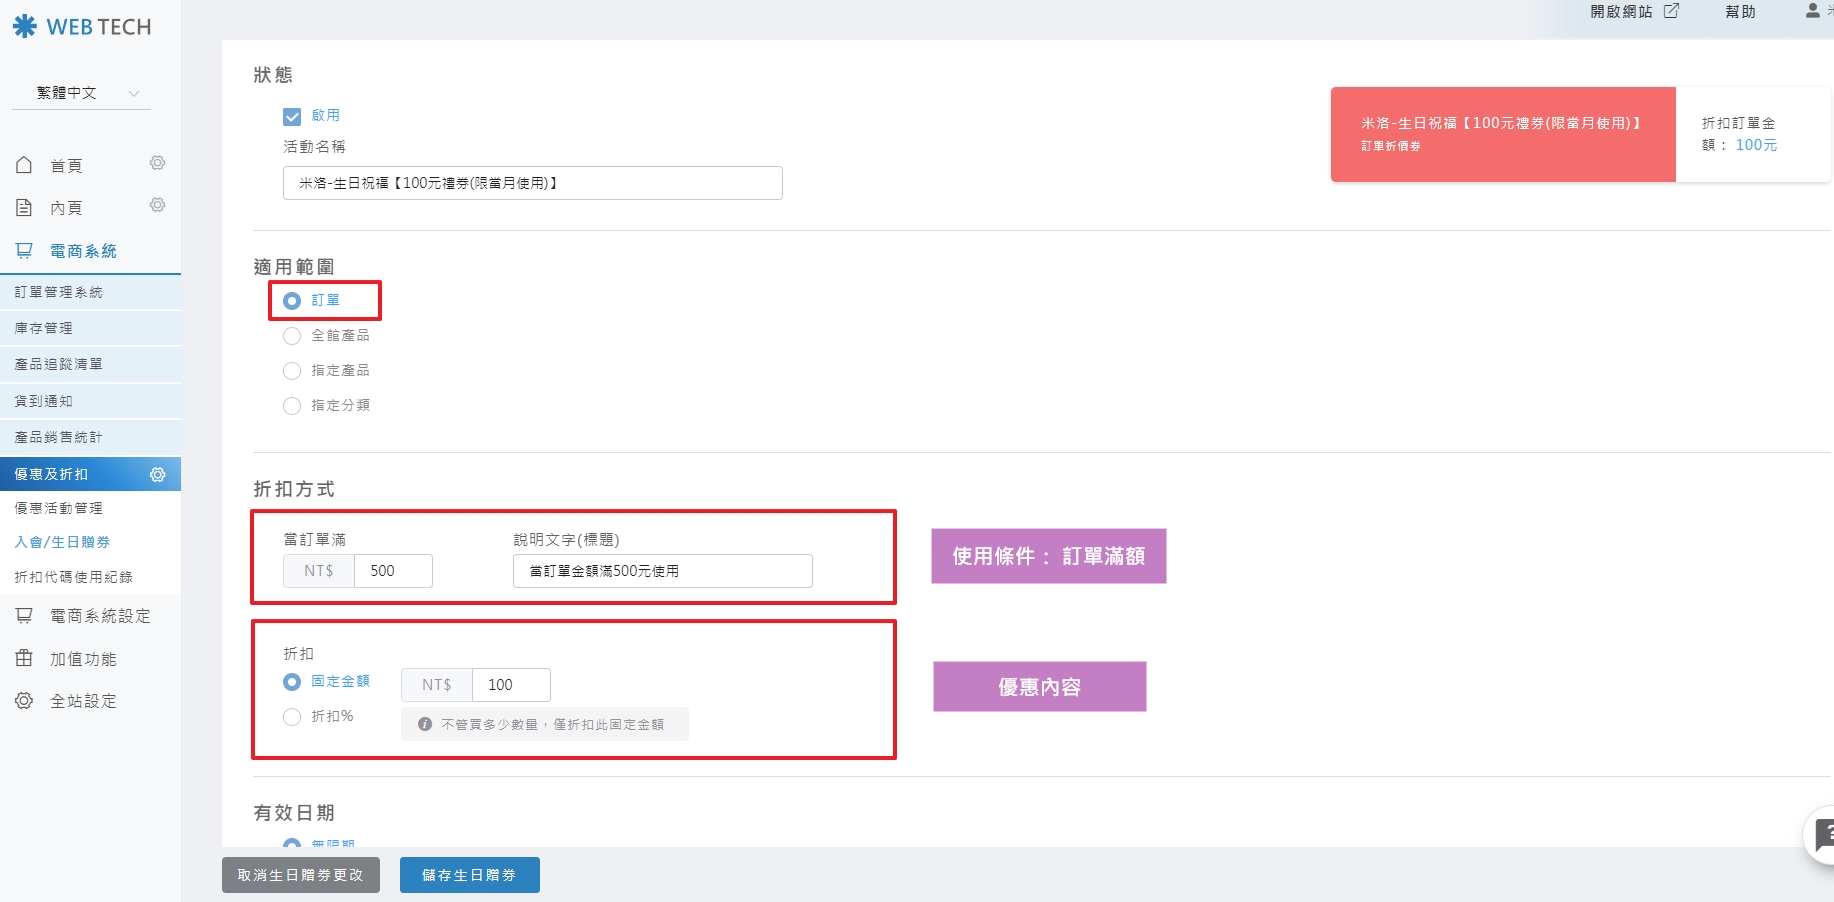Image resolution: width=1834 pixels, height=902 pixels.
Task: Click the red coupon preview card
Action: (1502, 134)
